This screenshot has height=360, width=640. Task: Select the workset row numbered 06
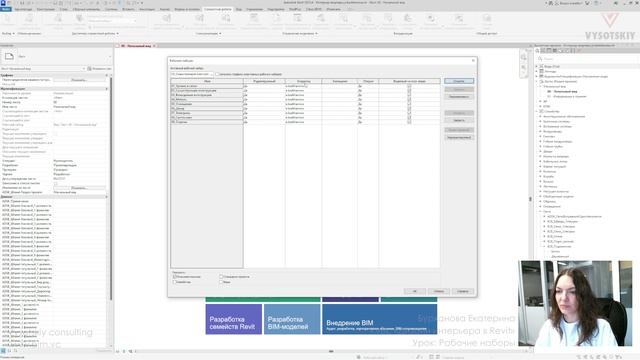(x=207, y=109)
